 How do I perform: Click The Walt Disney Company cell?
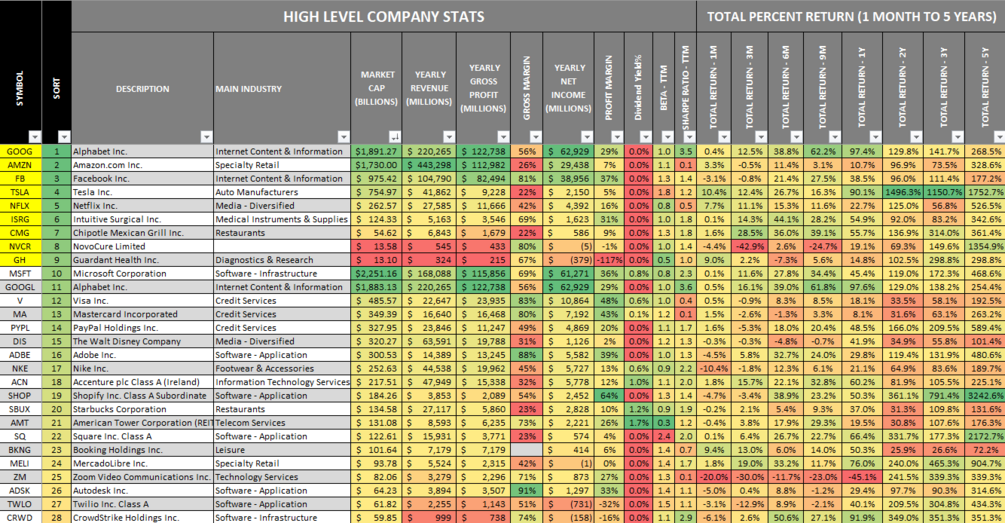tap(142, 341)
